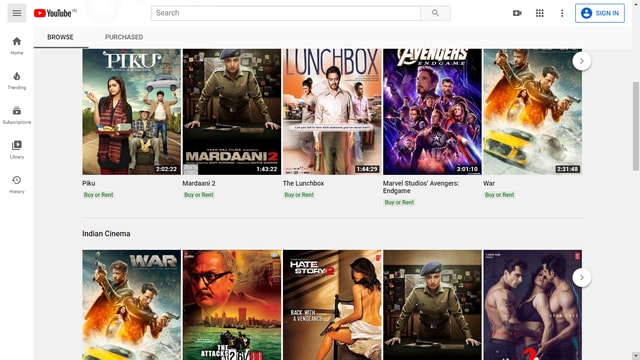Click Buy or Rent under The Lunchbox
The width and height of the screenshot is (640, 360).
click(299, 195)
